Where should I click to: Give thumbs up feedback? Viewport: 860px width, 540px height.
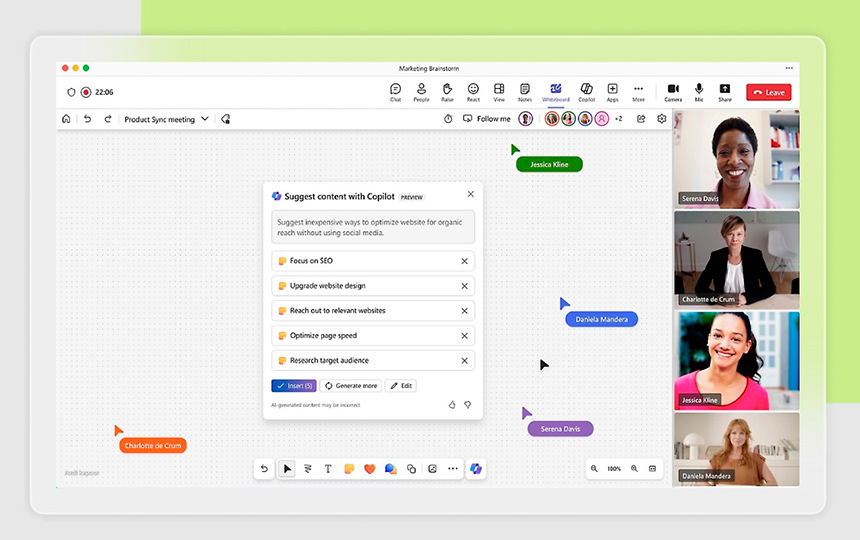[x=452, y=405]
